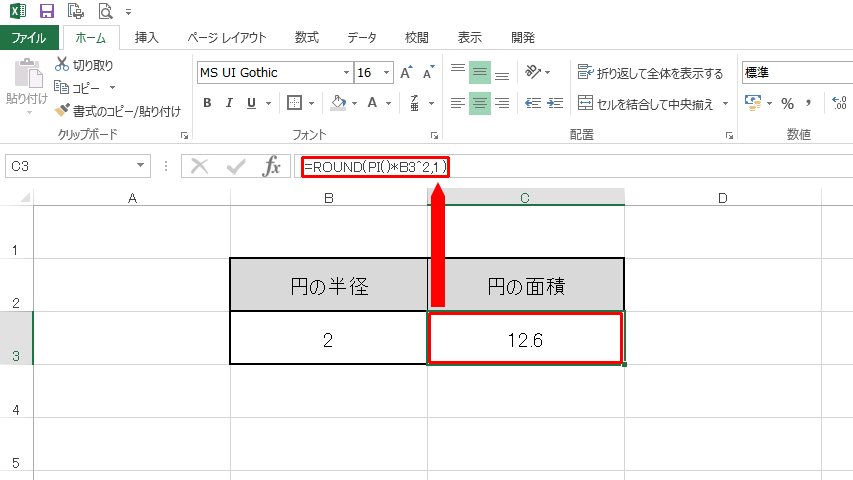Expand the Borders dropdown arrow
The width and height of the screenshot is (853, 480).
[312, 103]
